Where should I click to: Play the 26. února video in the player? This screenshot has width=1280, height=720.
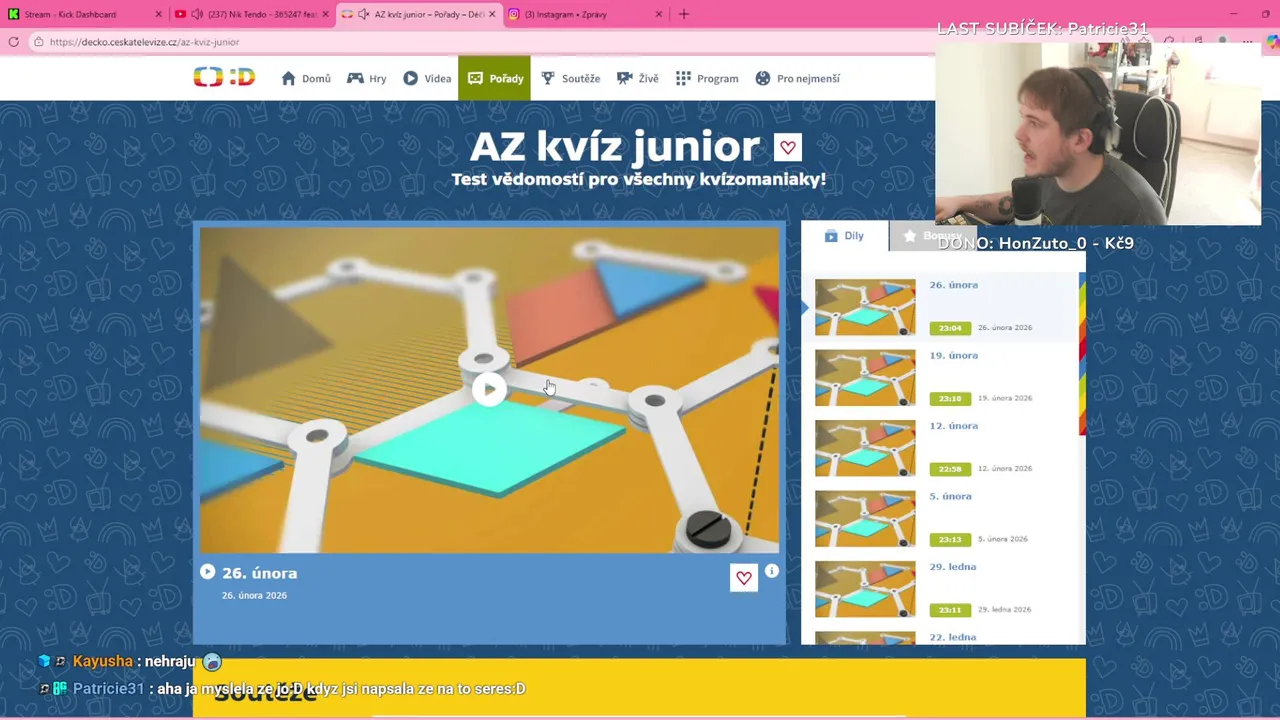(489, 389)
